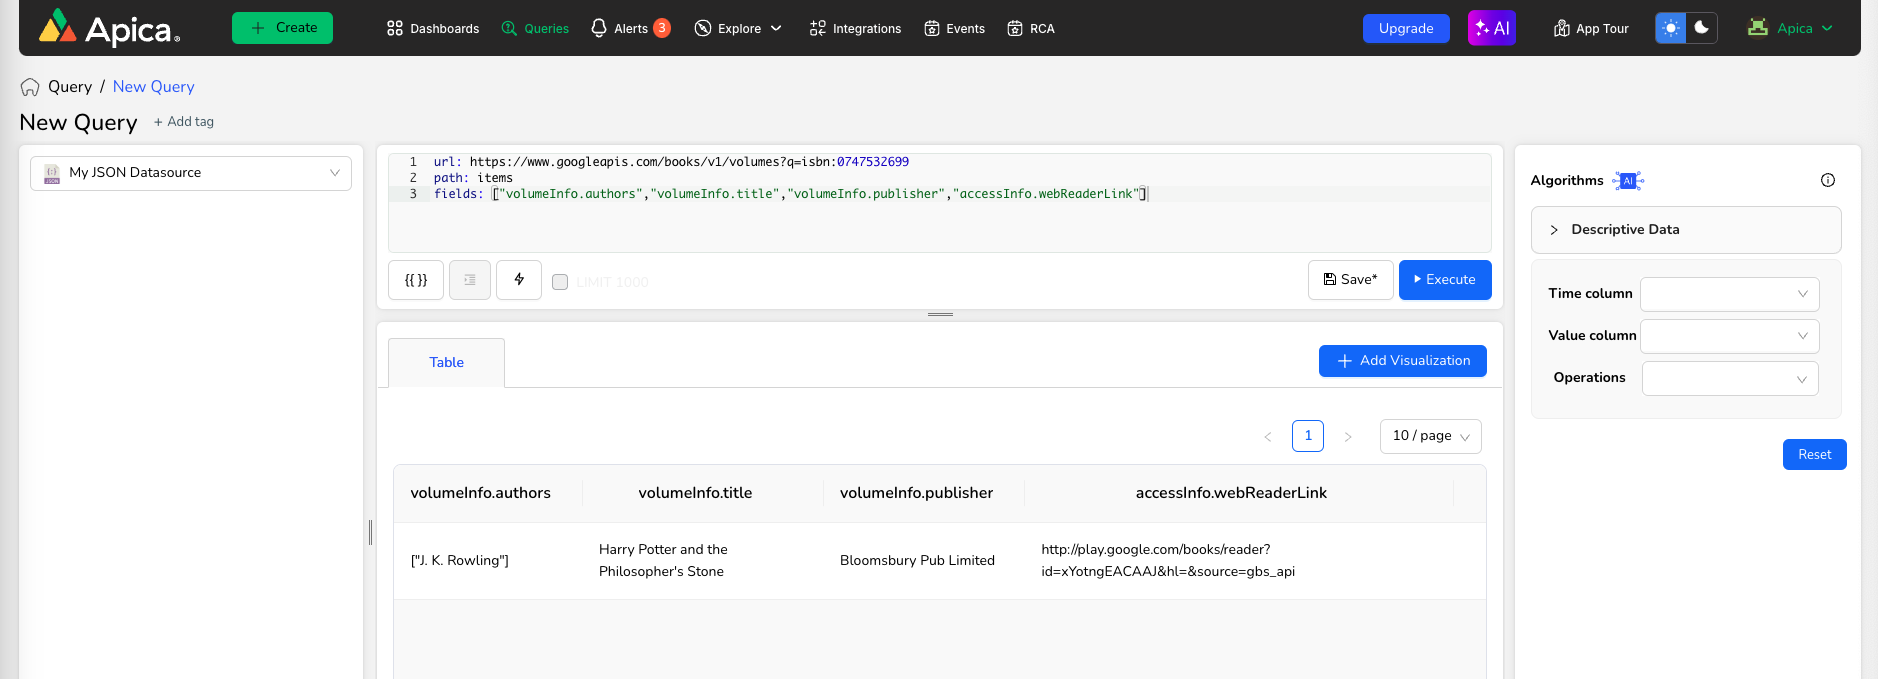Click the lightning bolt autocomplete button
This screenshot has width=1878, height=679.
coord(519,280)
